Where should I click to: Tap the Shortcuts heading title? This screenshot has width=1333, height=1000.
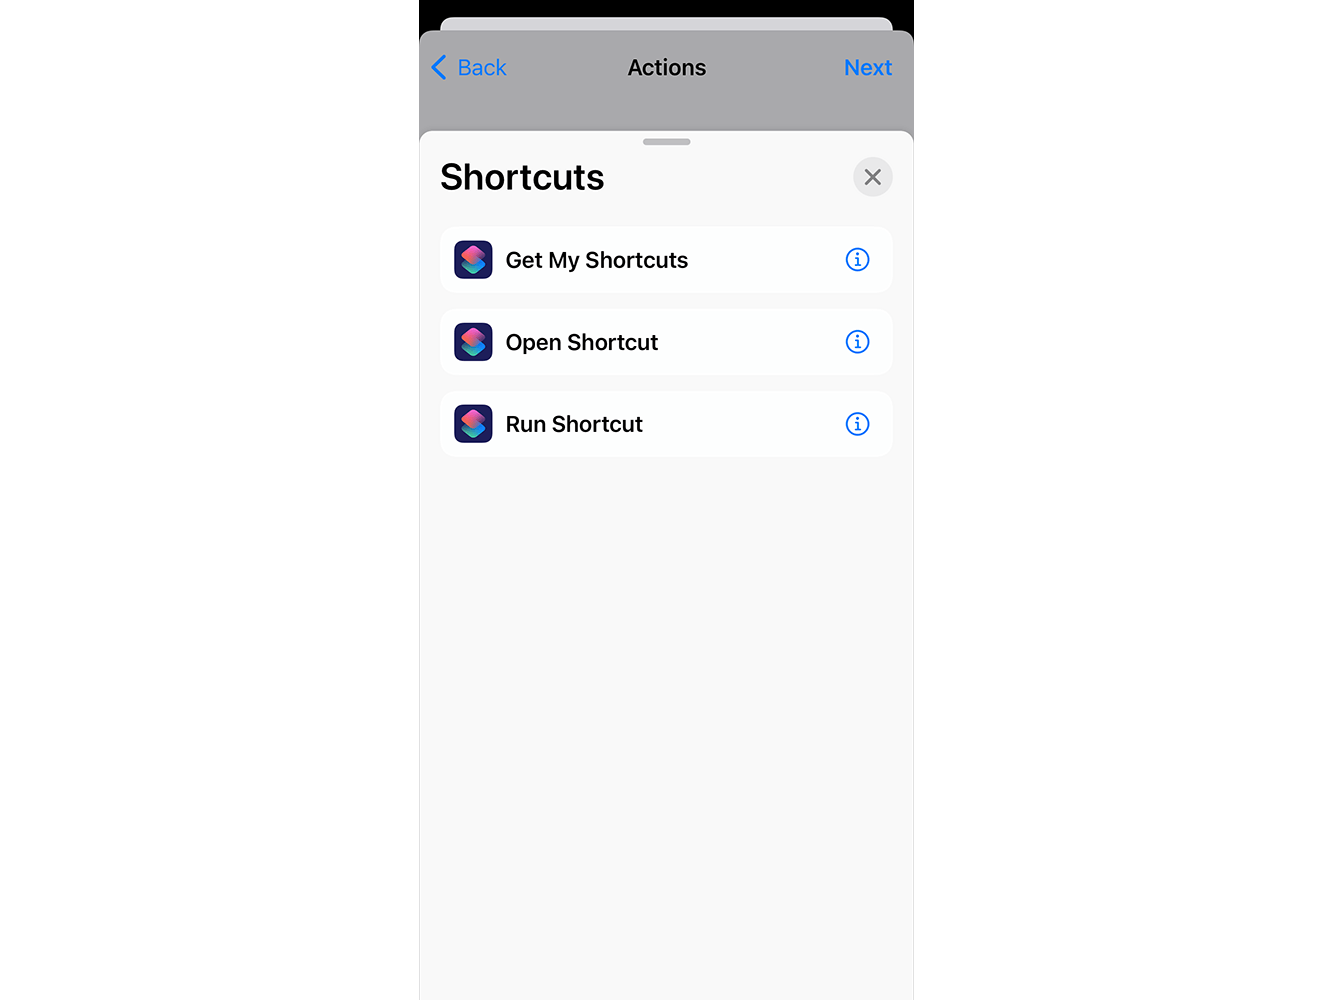point(522,177)
